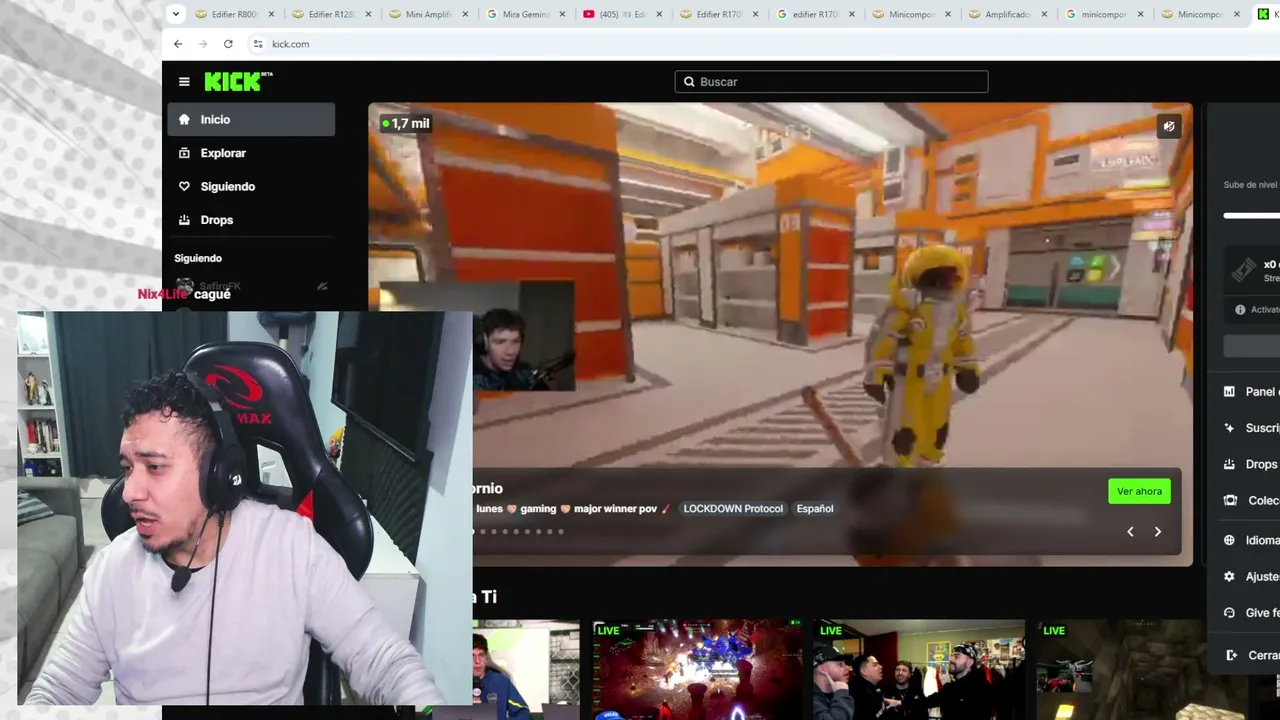Click the search magnifier icon
1280x720 pixels.
pos(688,82)
